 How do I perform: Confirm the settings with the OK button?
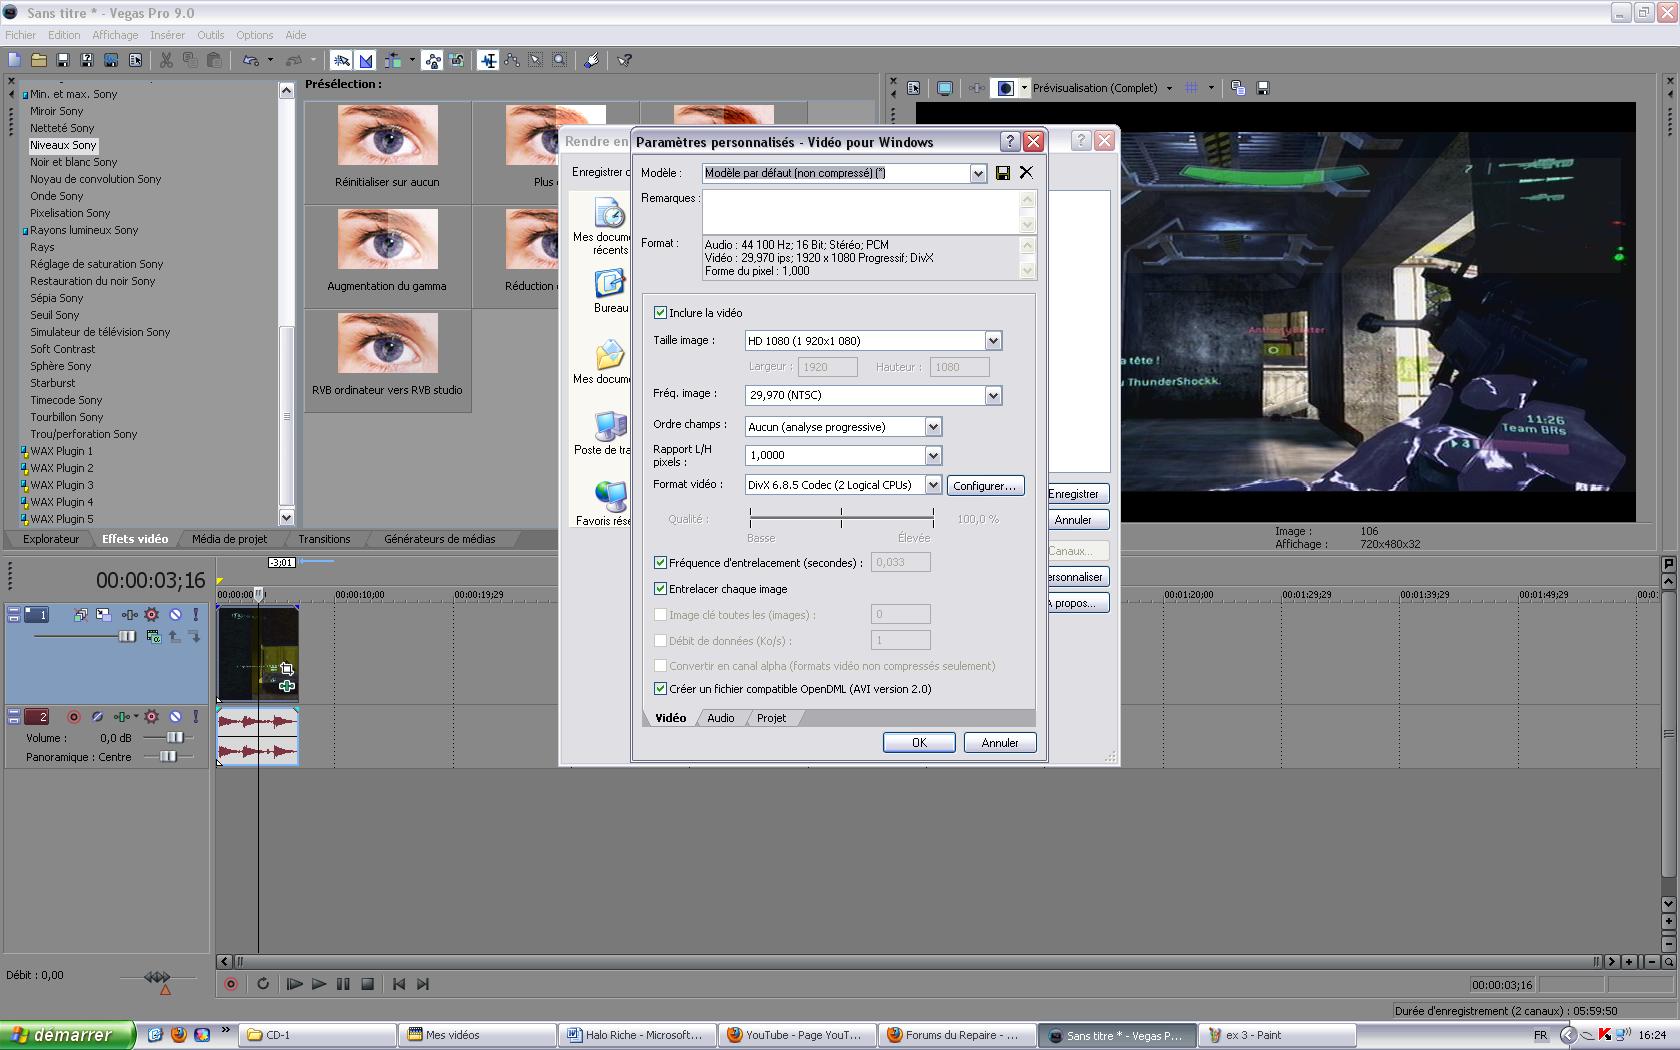[919, 743]
